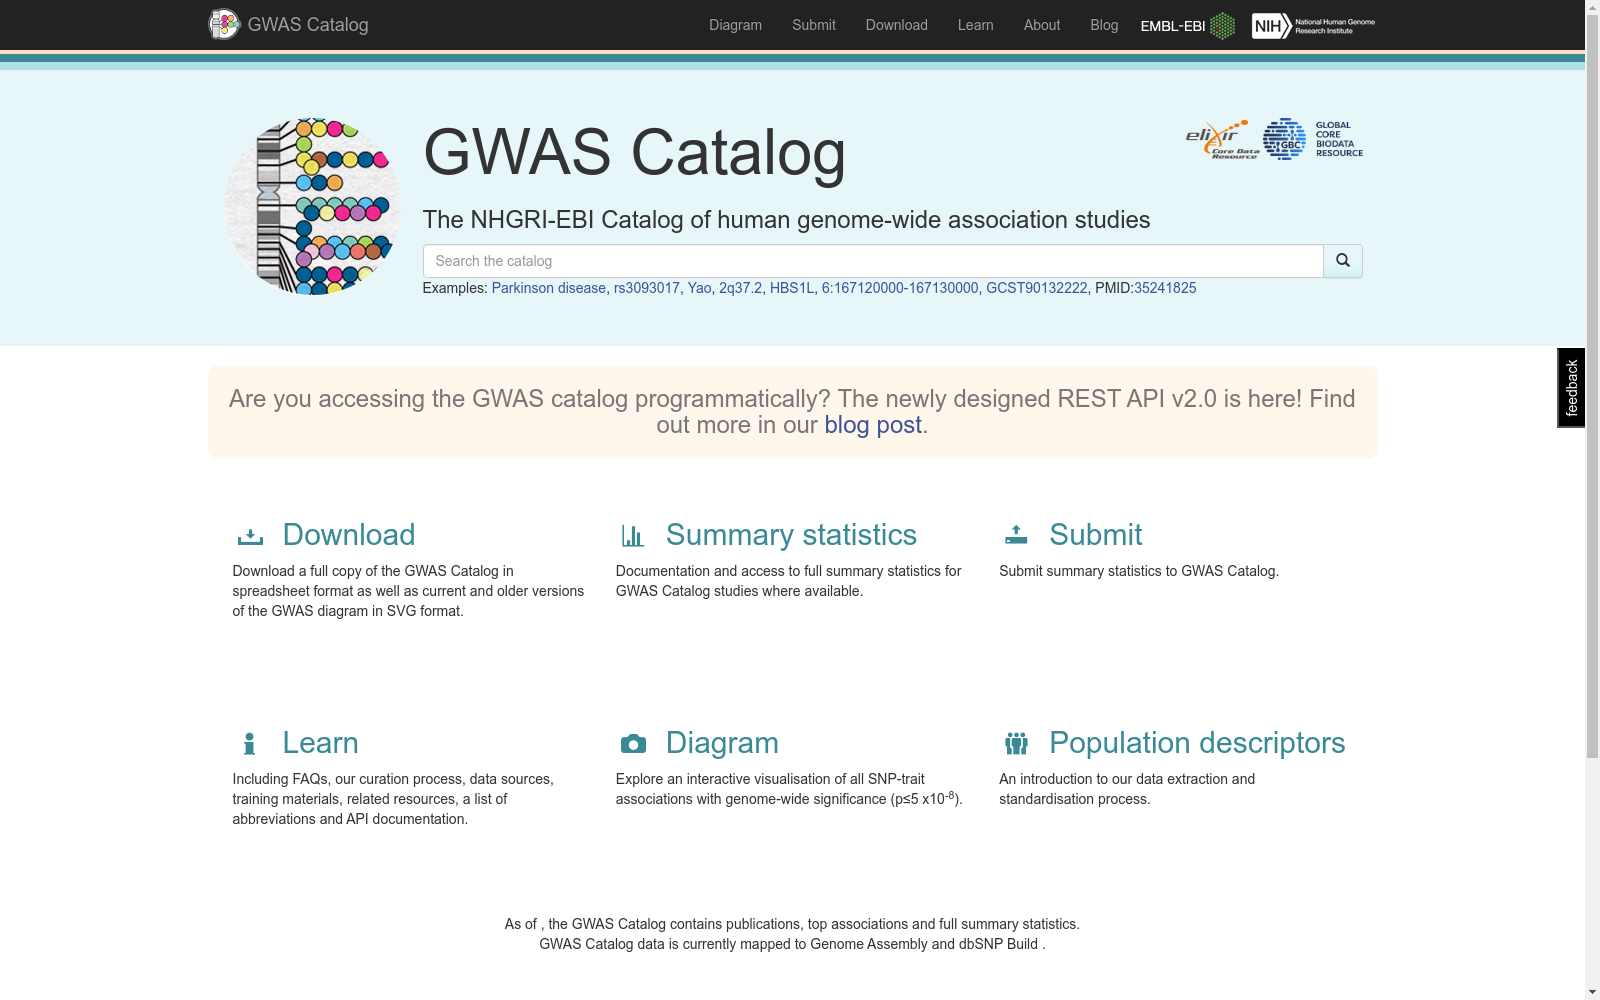Click the large GWAS diagram circular image
1600x1000 pixels.
coord(313,206)
